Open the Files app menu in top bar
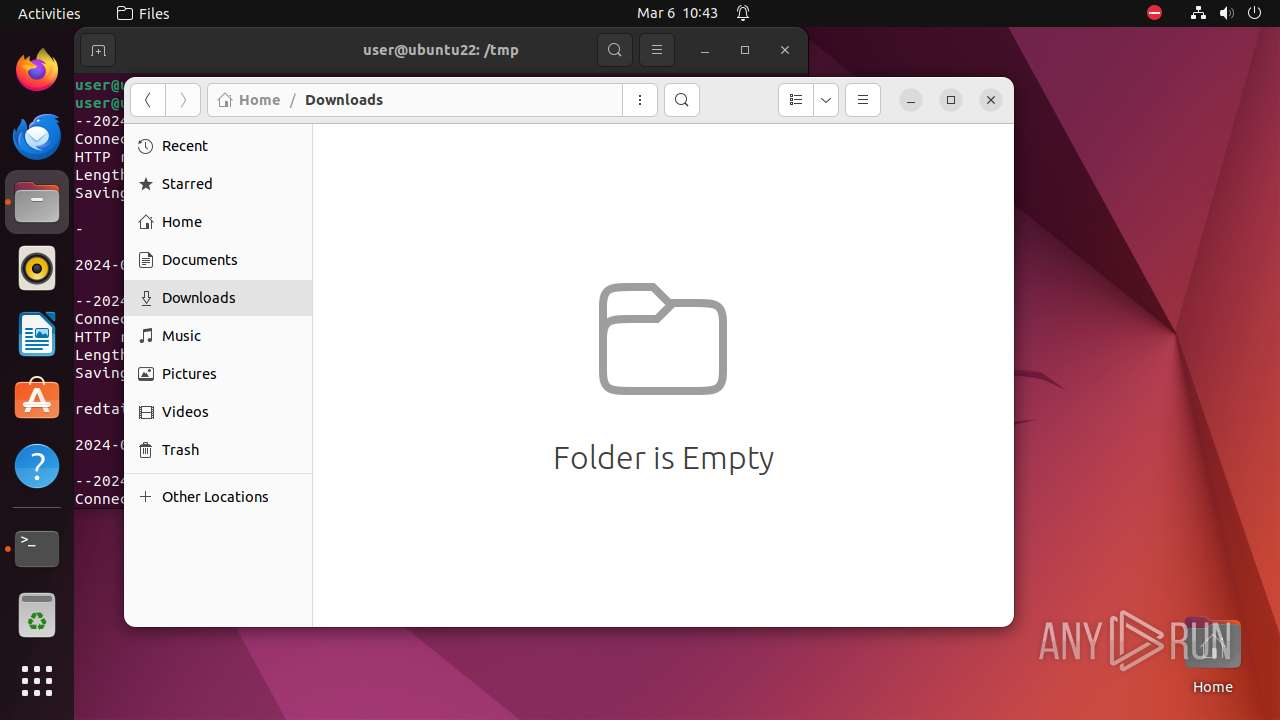The width and height of the screenshot is (1280, 720). coord(143,13)
